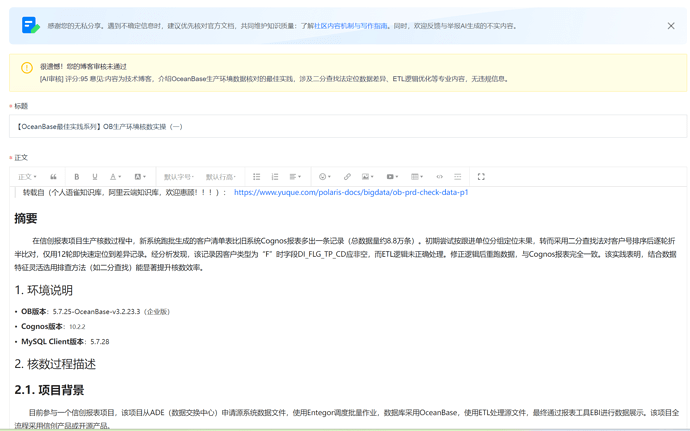The width and height of the screenshot is (690, 431).
Task: Open the font color dropdown
Action: (x=115, y=177)
